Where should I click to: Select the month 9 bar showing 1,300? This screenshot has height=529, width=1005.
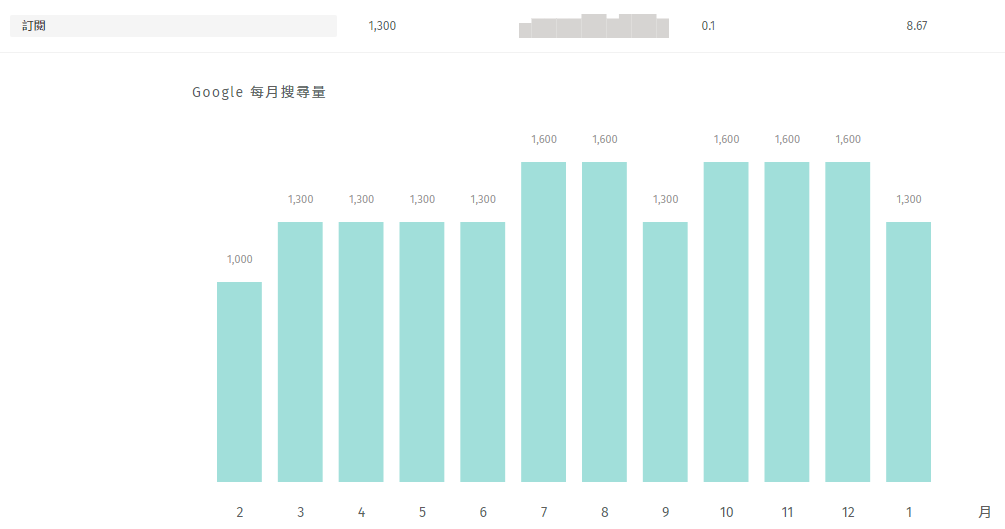pyautogui.click(x=665, y=352)
